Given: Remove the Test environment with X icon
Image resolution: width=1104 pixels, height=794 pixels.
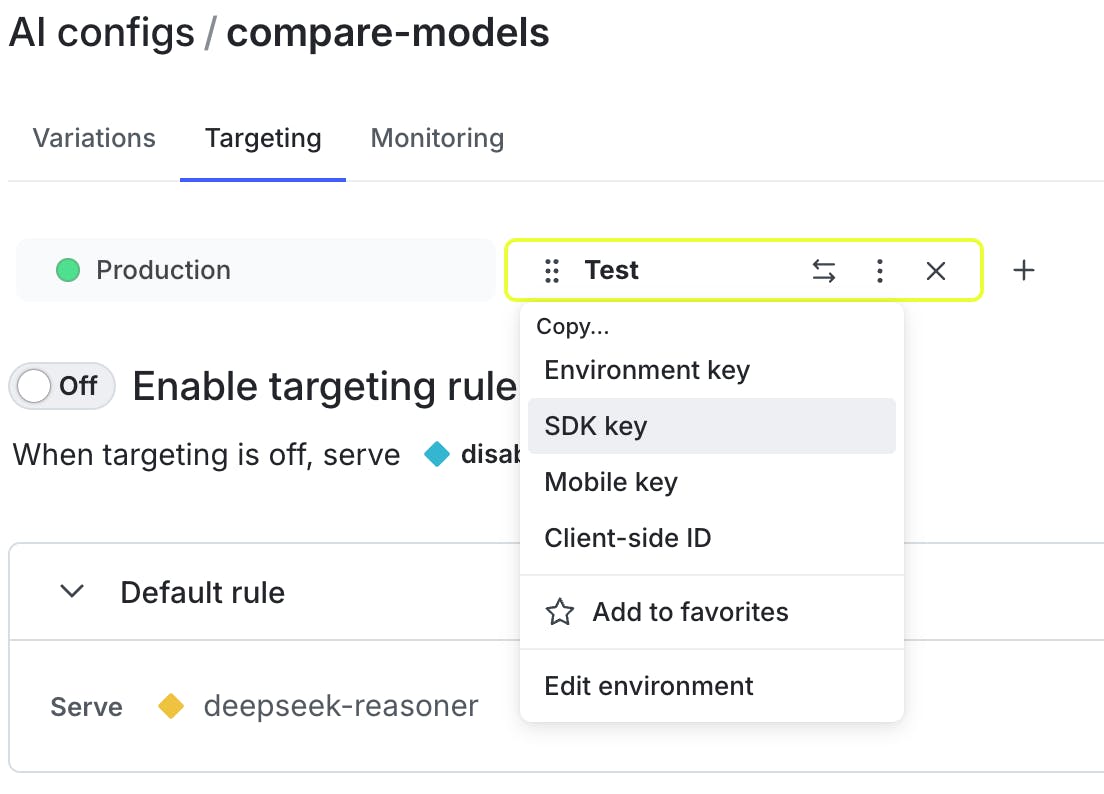Looking at the screenshot, I should point(935,271).
